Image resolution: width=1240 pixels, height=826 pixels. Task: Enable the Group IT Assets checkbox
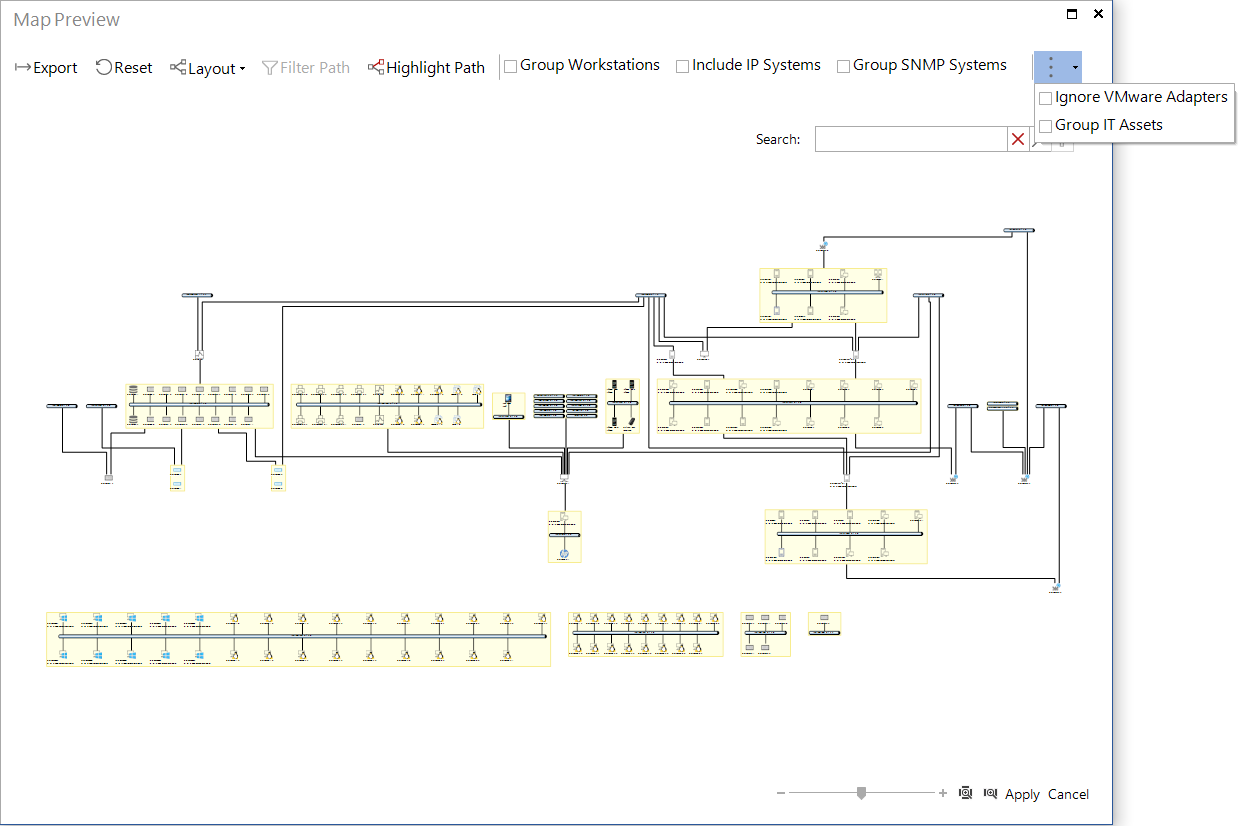click(x=1046, y=126)
